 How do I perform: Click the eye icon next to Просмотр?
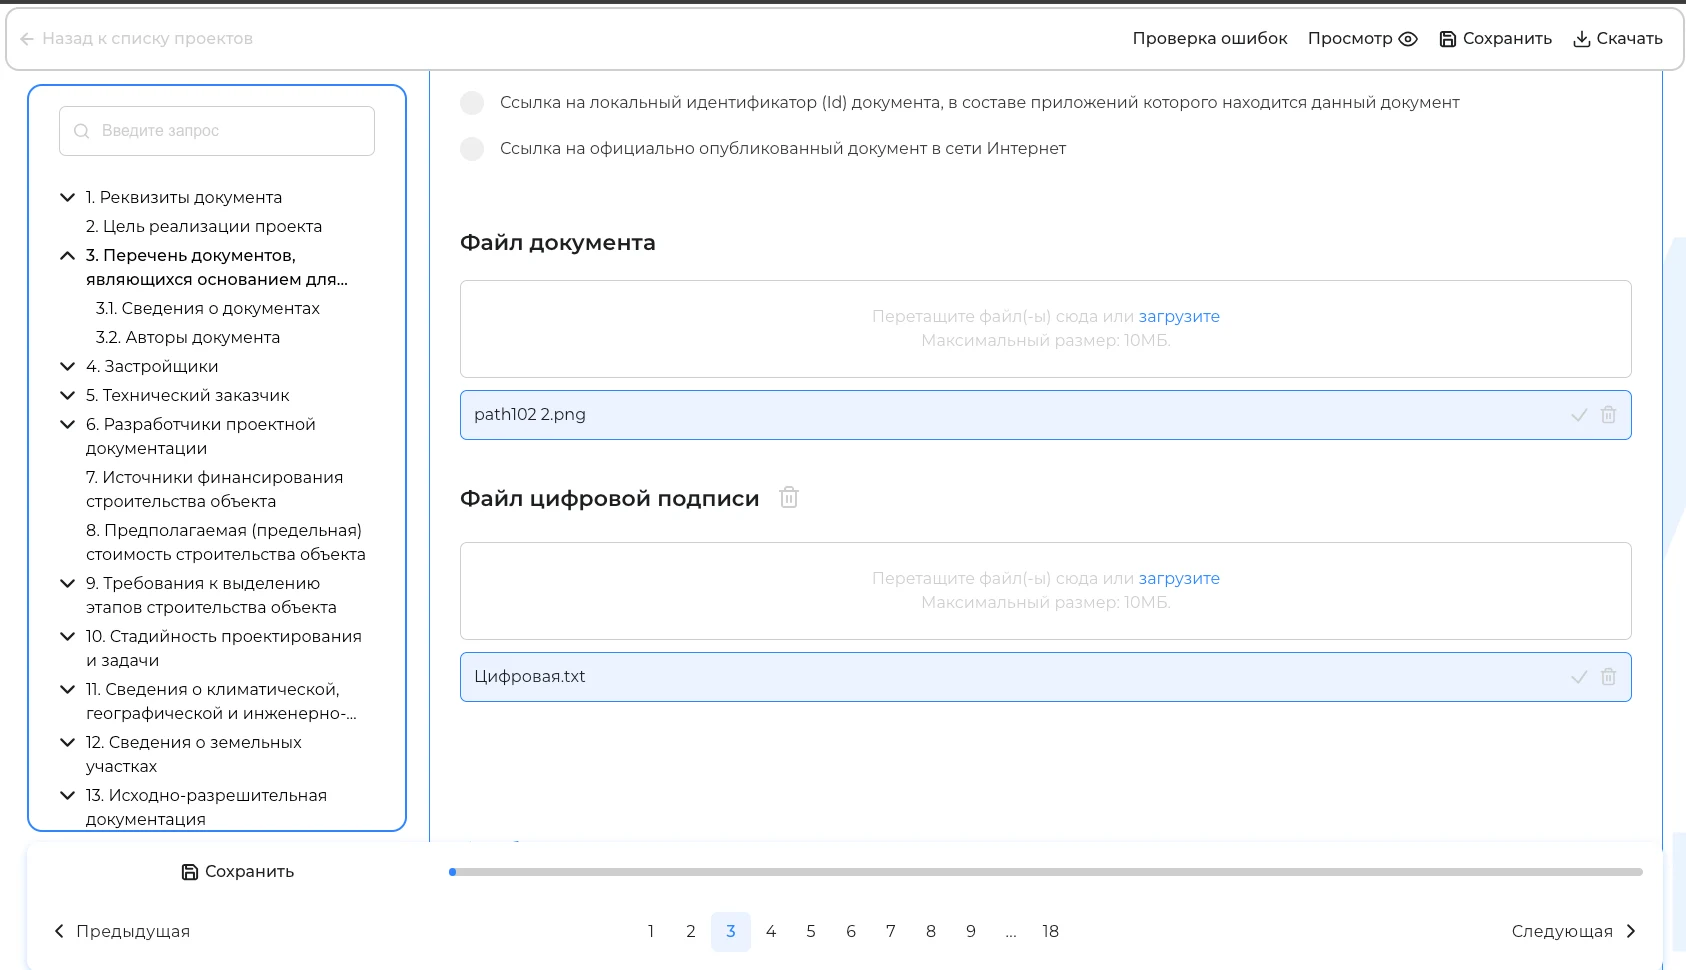coord(1408,39)
